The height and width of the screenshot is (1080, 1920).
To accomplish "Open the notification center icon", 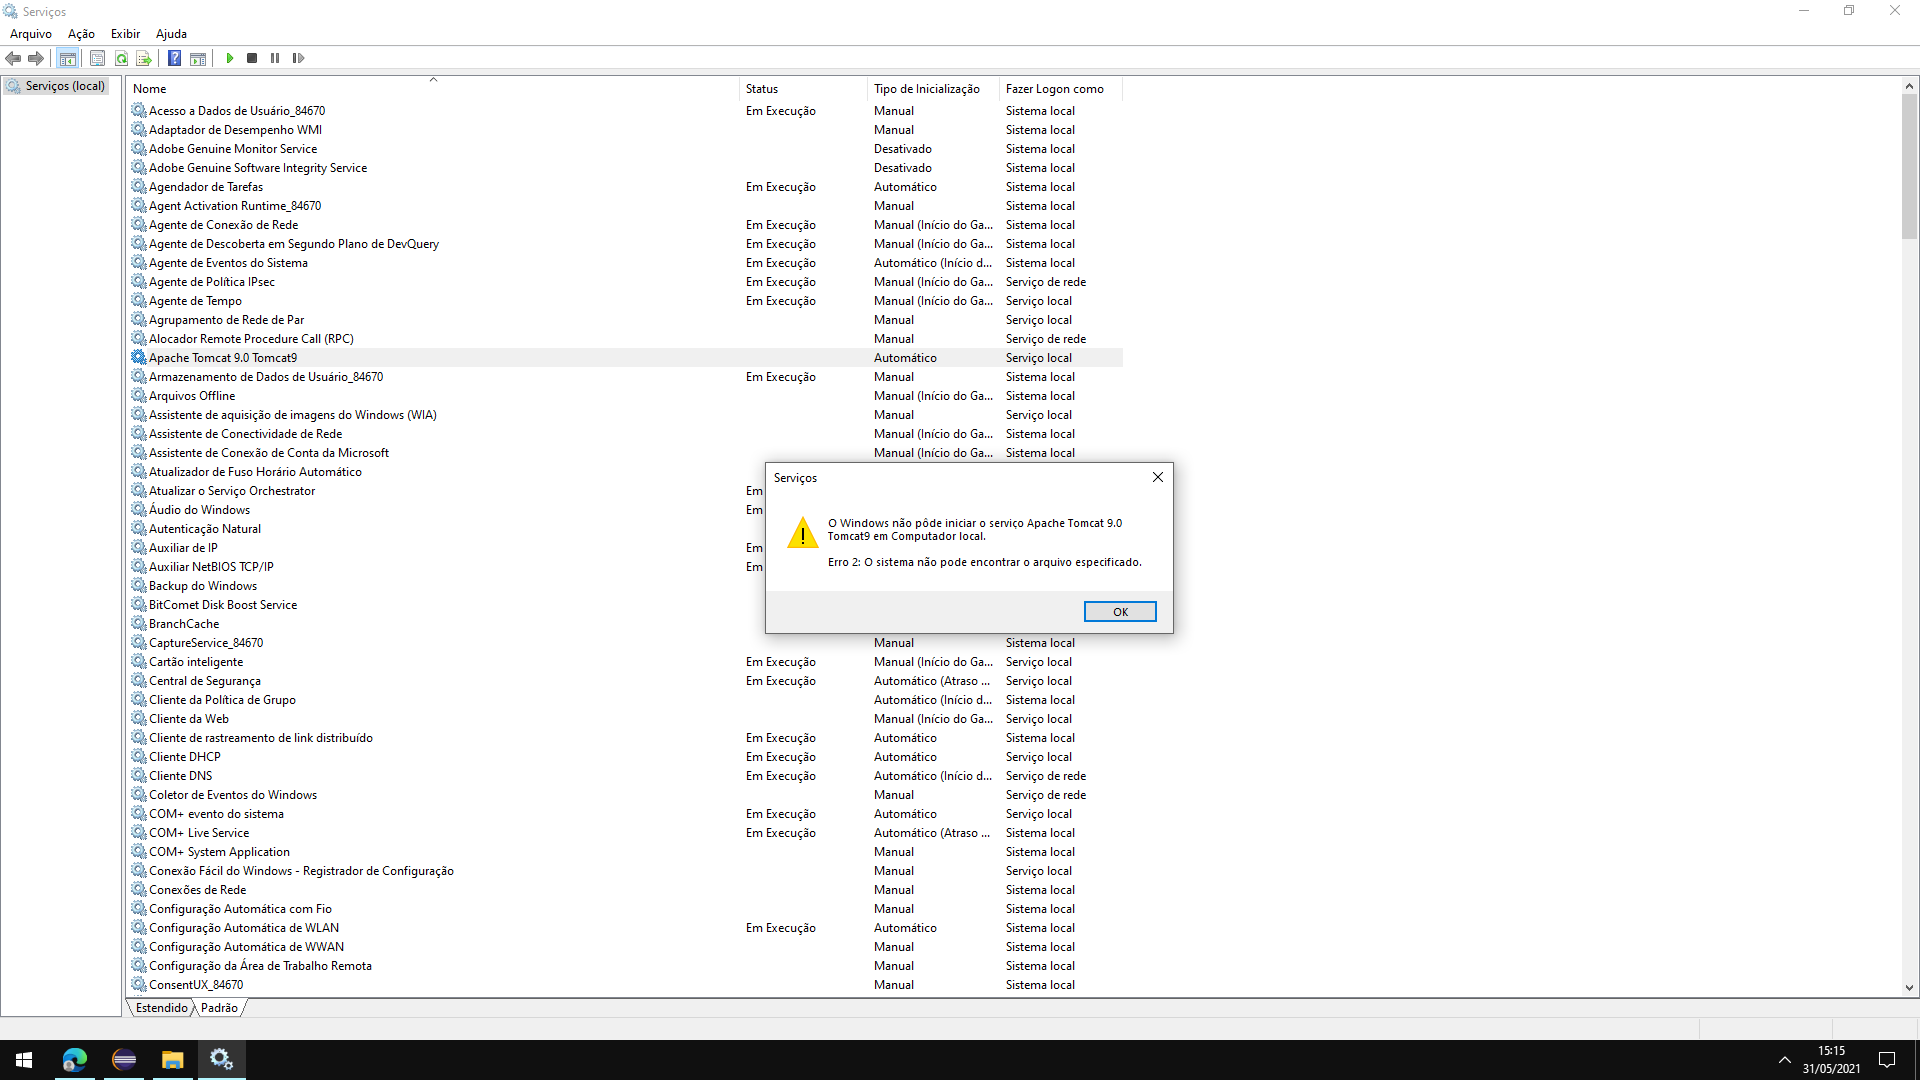I will [x=1887, y=1060].
